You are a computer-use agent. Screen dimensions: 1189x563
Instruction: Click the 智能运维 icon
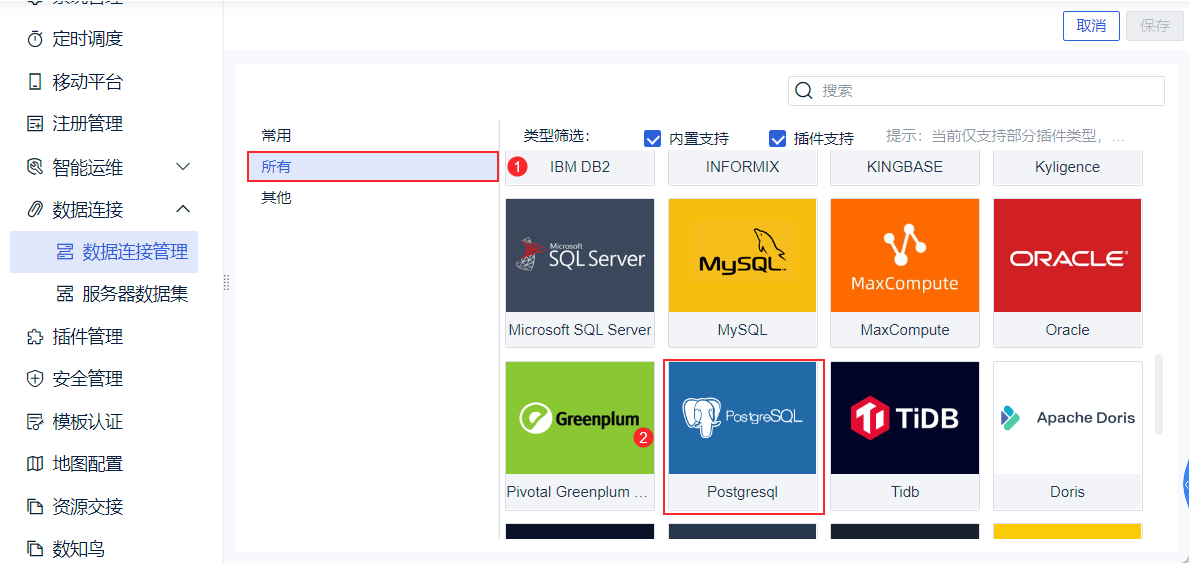pyautogui.click(x=35, y=166)
